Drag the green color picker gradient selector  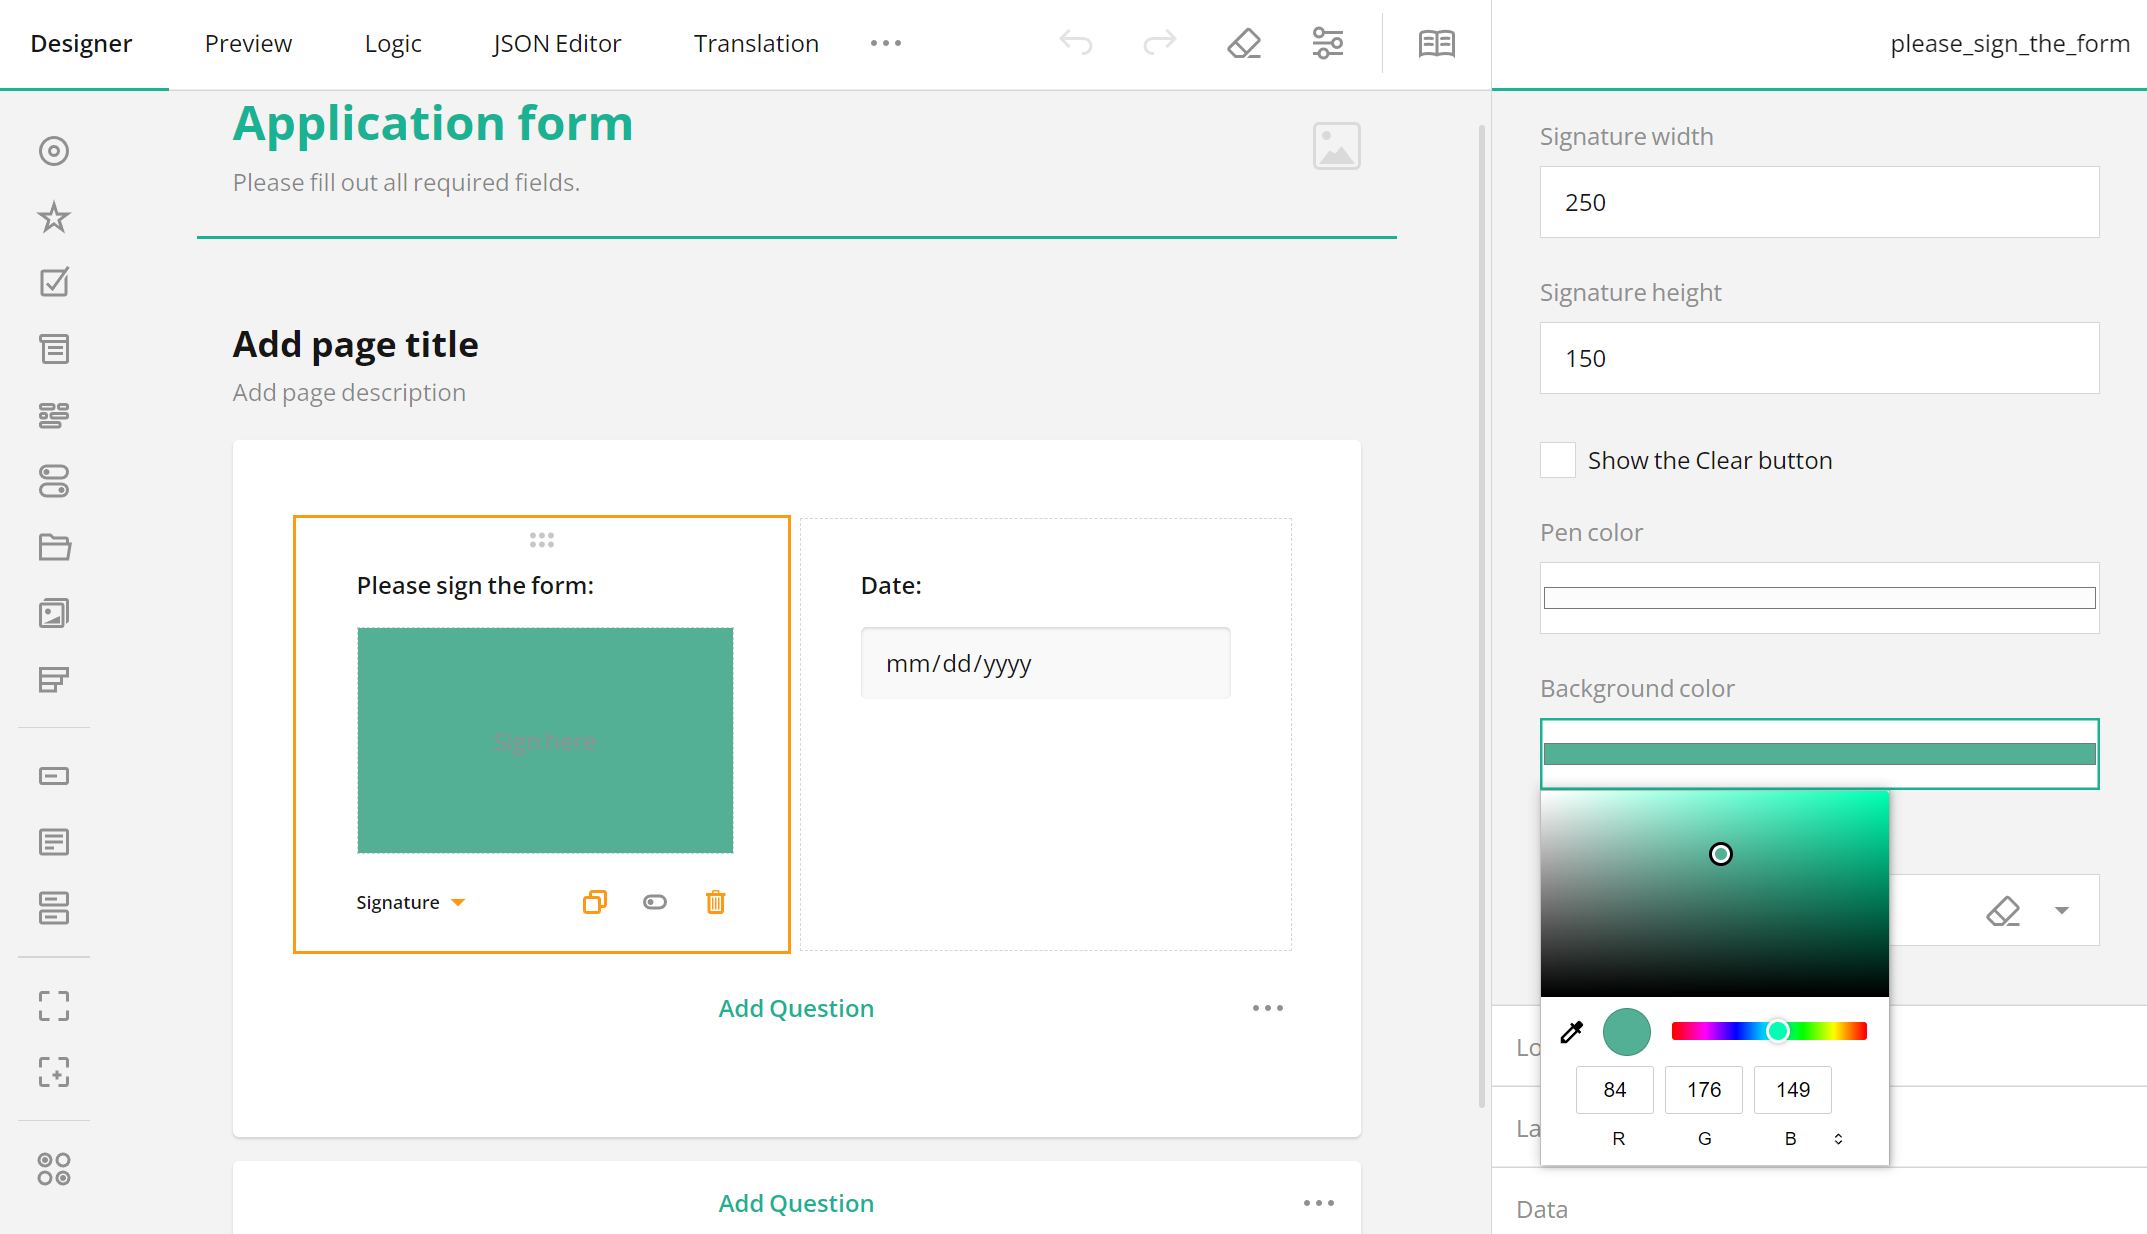coord(1721,854)
